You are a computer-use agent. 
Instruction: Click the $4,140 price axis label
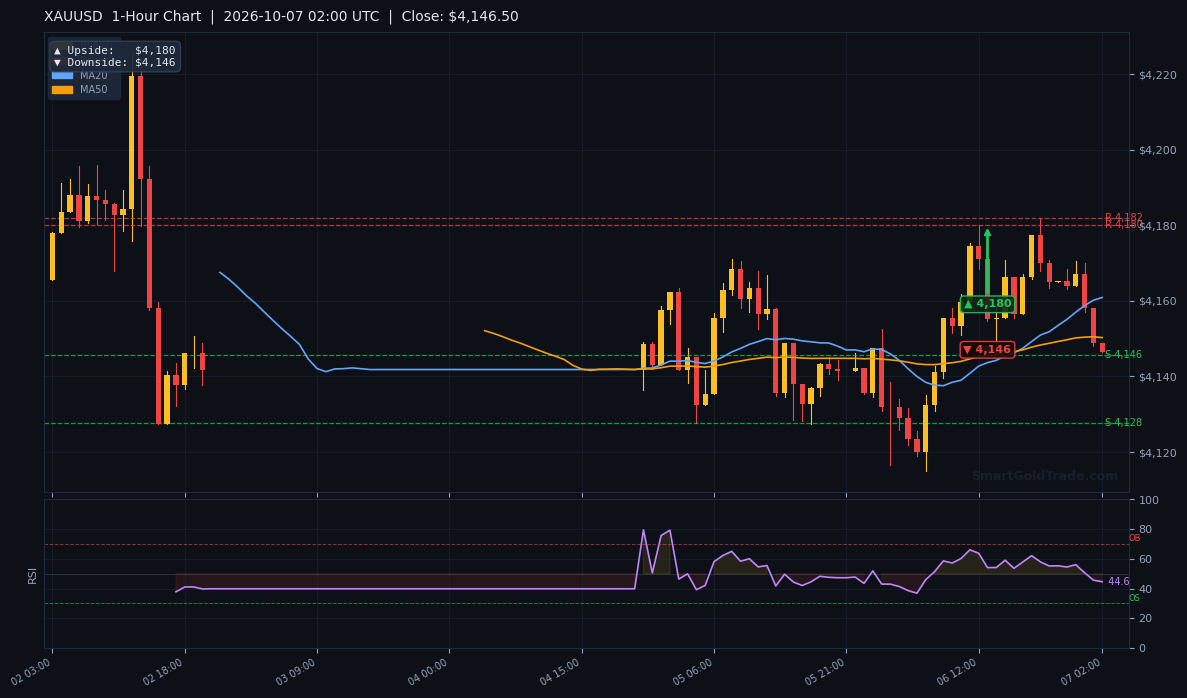(x=1157, y=377)
